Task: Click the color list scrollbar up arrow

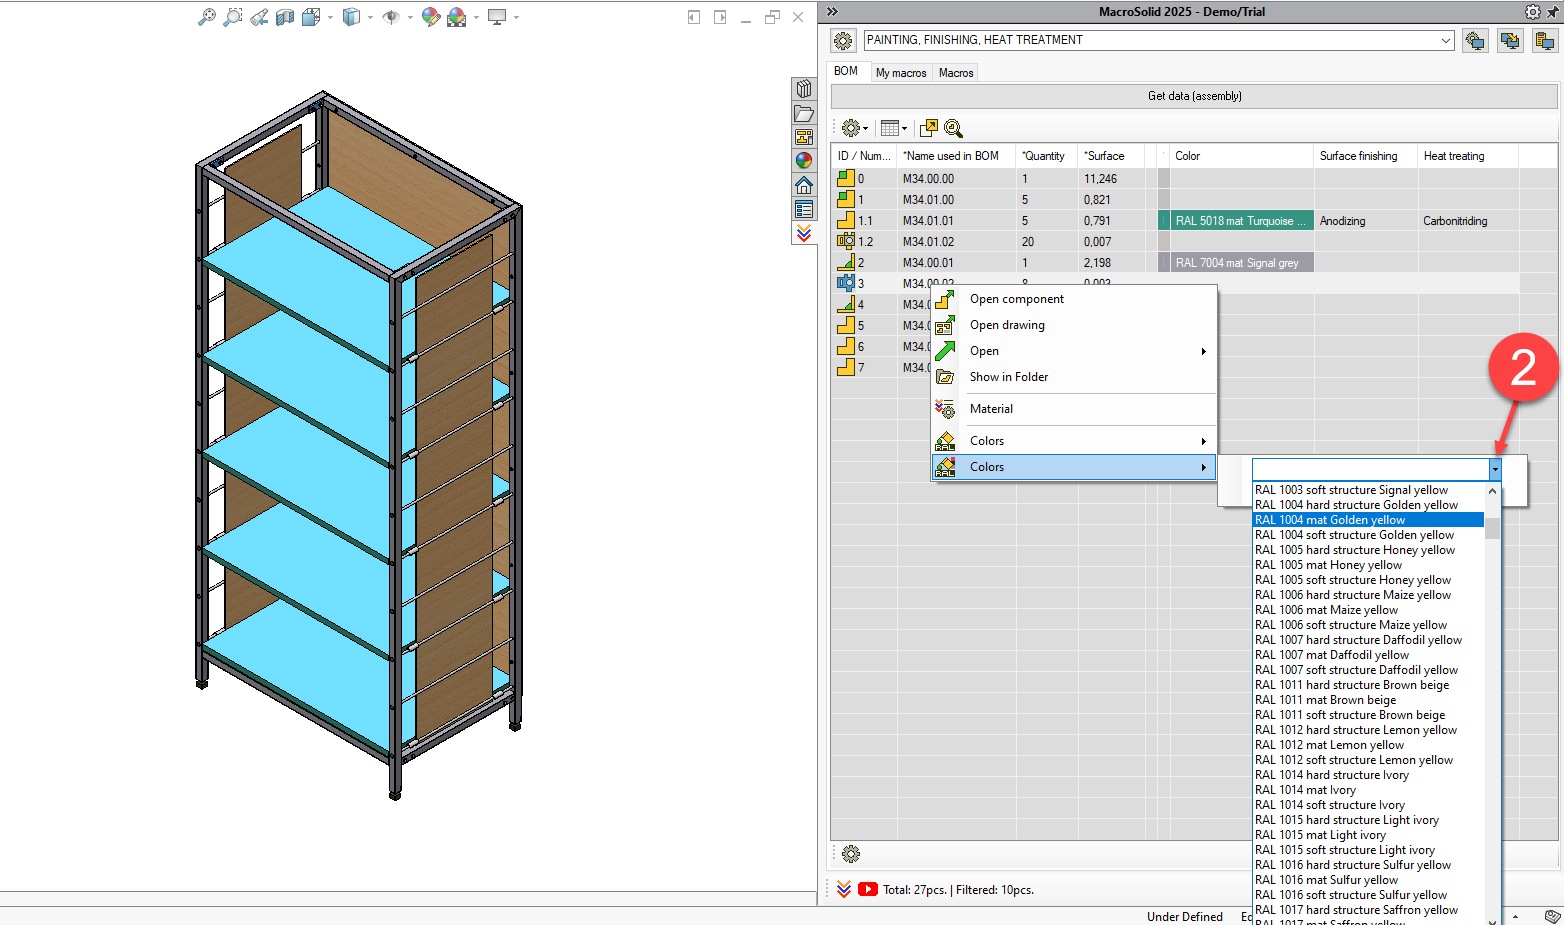Action: (1493, 491)
